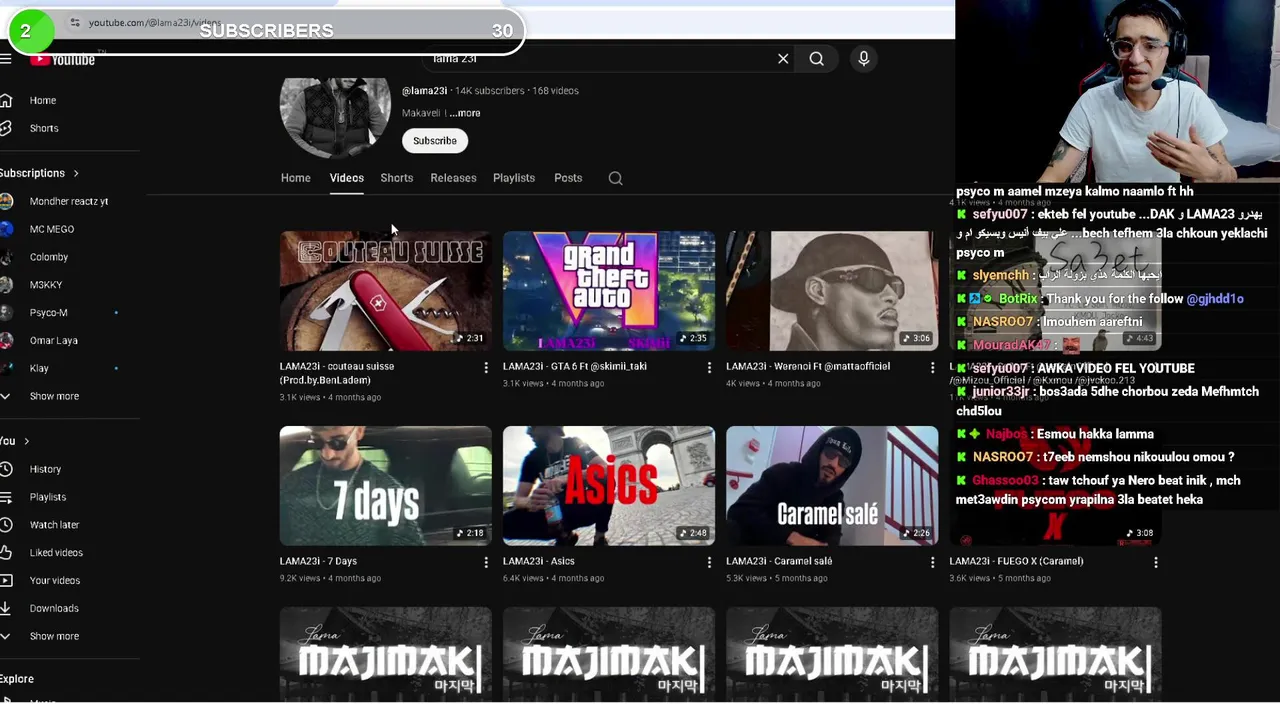Click the title LAMA23i - GTA 6 Ft @skimii_taki
This screenshot has width=1280, height=720.
[x=575, y=366]
